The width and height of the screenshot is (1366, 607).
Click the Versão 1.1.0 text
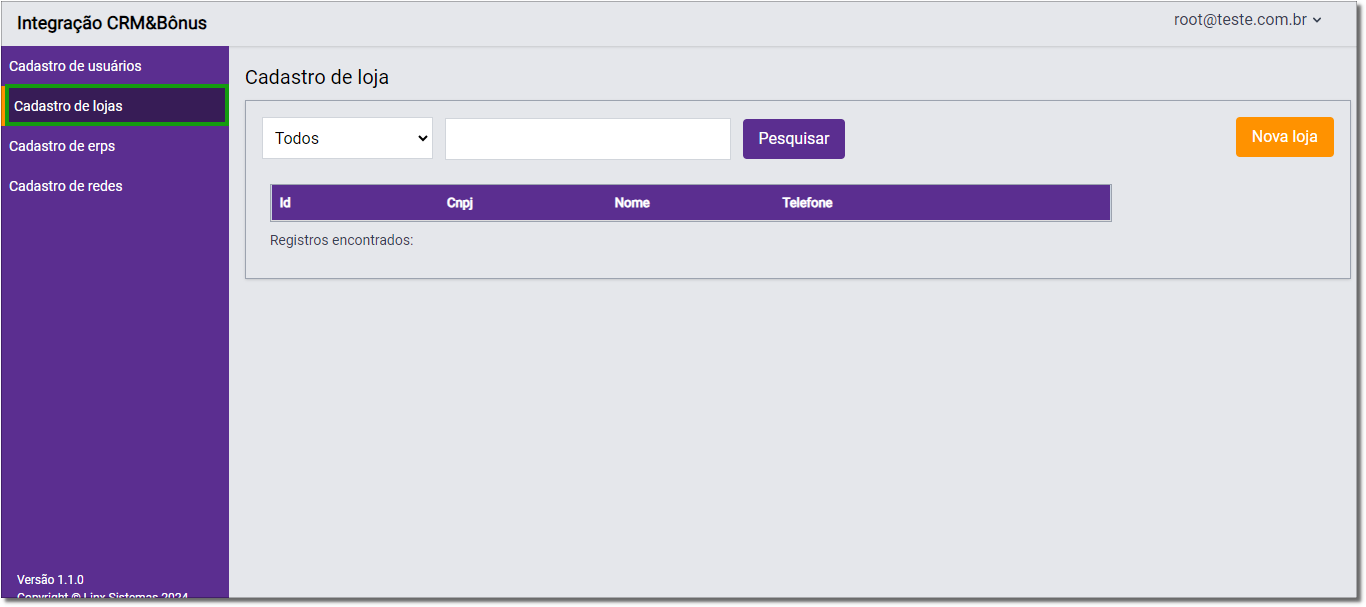coord(50,580)
